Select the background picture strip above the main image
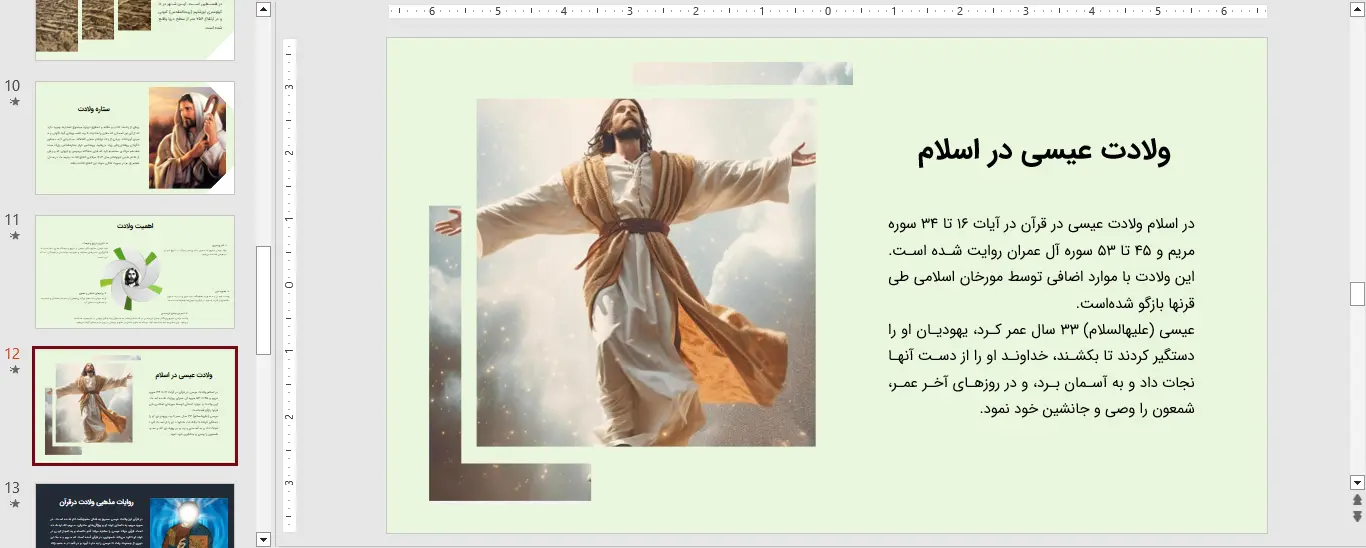This screenshot has height=548, width=1366. tap(743, 73)
